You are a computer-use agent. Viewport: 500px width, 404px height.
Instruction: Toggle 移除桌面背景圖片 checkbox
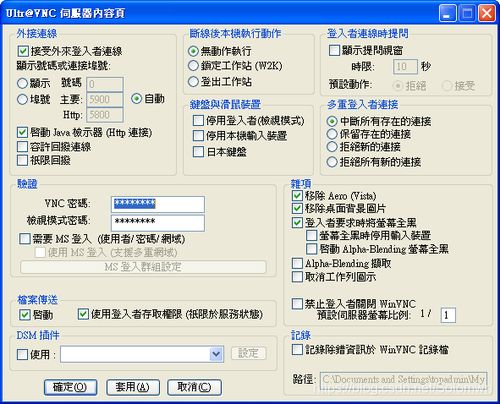click(297, 209)
